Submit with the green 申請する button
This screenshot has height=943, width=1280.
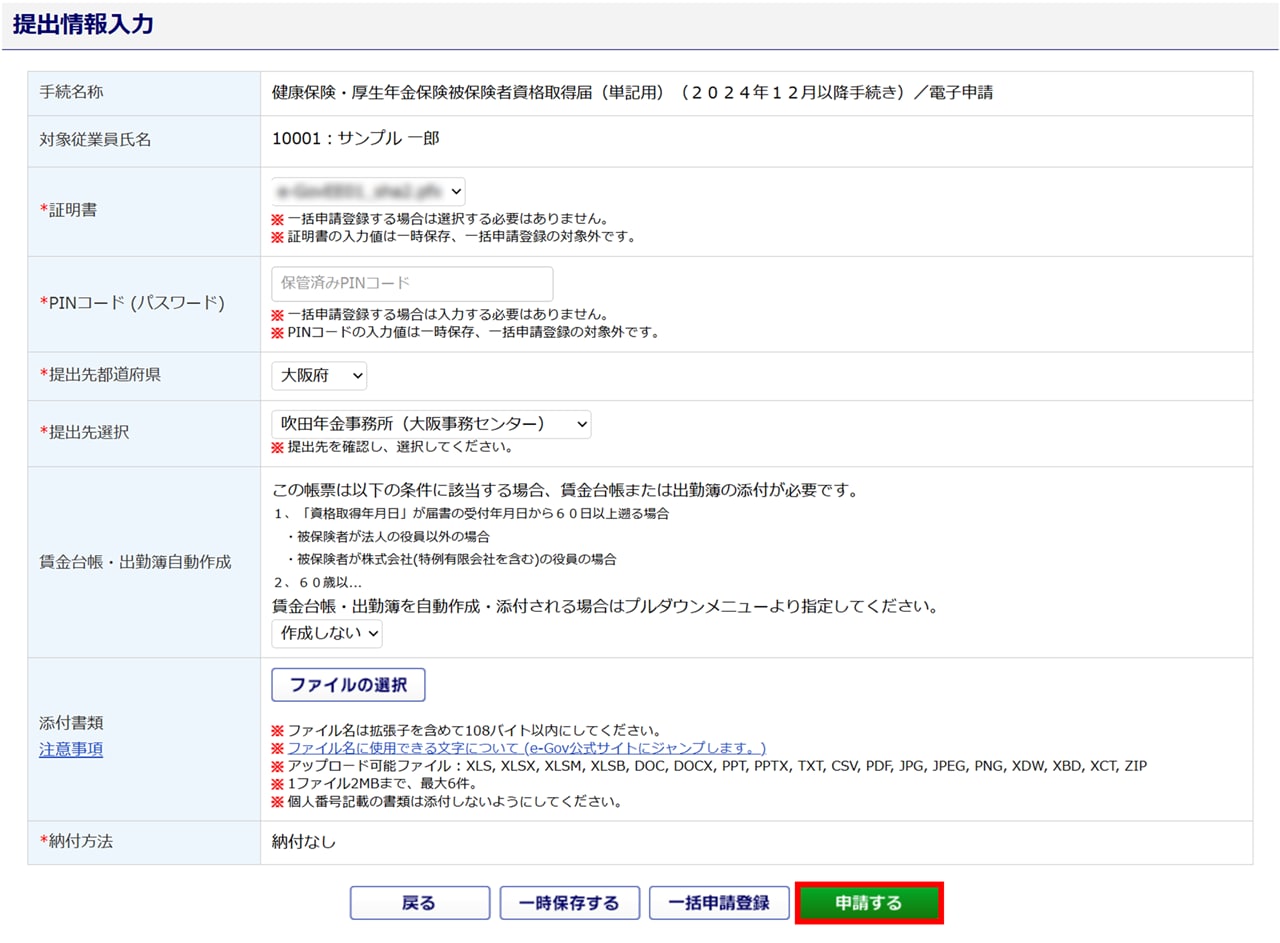868,903
